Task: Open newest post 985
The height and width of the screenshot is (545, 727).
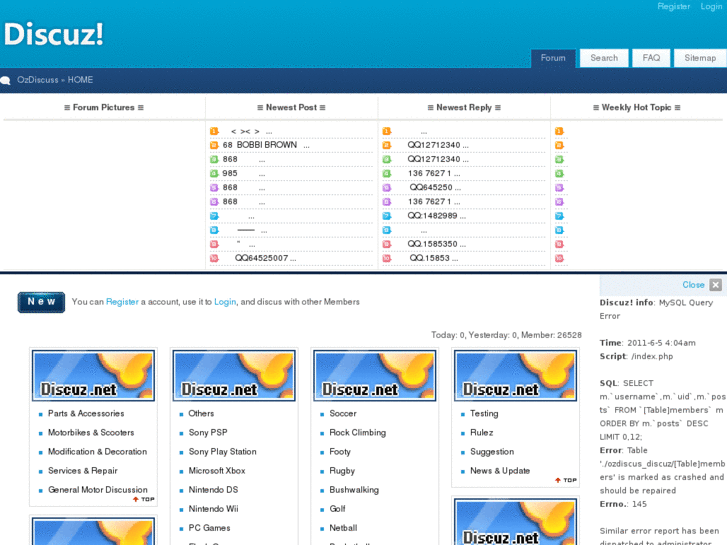Action: coord(243,173)
